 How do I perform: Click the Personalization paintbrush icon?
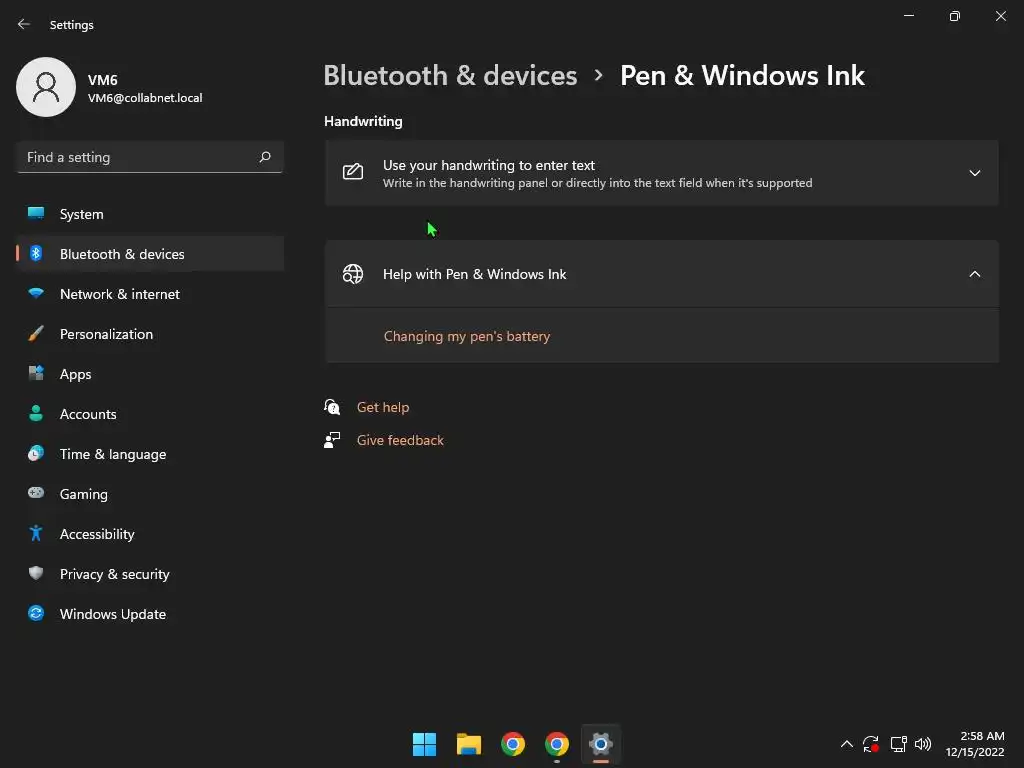[x=36, y=333]
